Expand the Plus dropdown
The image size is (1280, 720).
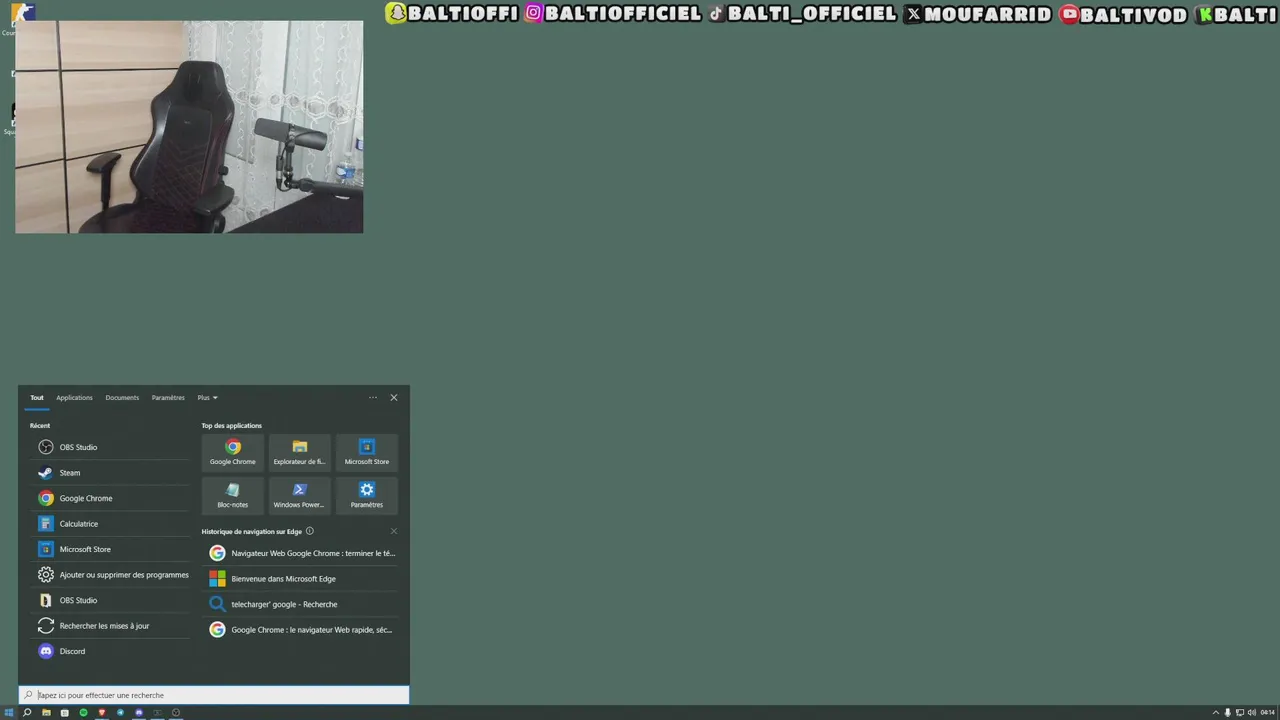tap(207, 397)
